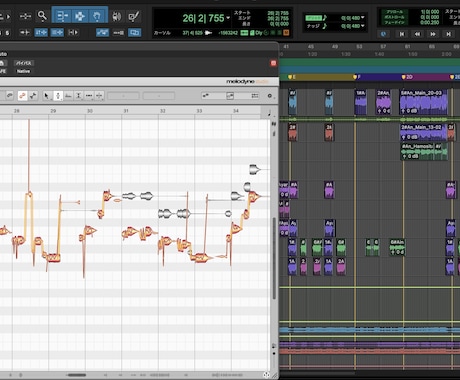Click the first empty value field in Melodyne's toolbar
460x380 pixels.
click(123, 96)
